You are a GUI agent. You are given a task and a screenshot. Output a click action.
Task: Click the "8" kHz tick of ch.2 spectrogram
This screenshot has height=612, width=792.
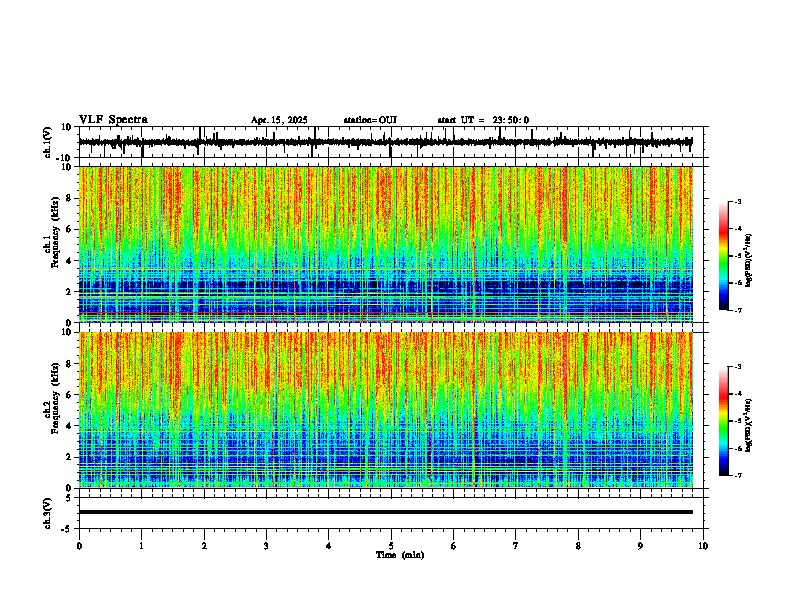pyautogui.click(x=69, y=364)
